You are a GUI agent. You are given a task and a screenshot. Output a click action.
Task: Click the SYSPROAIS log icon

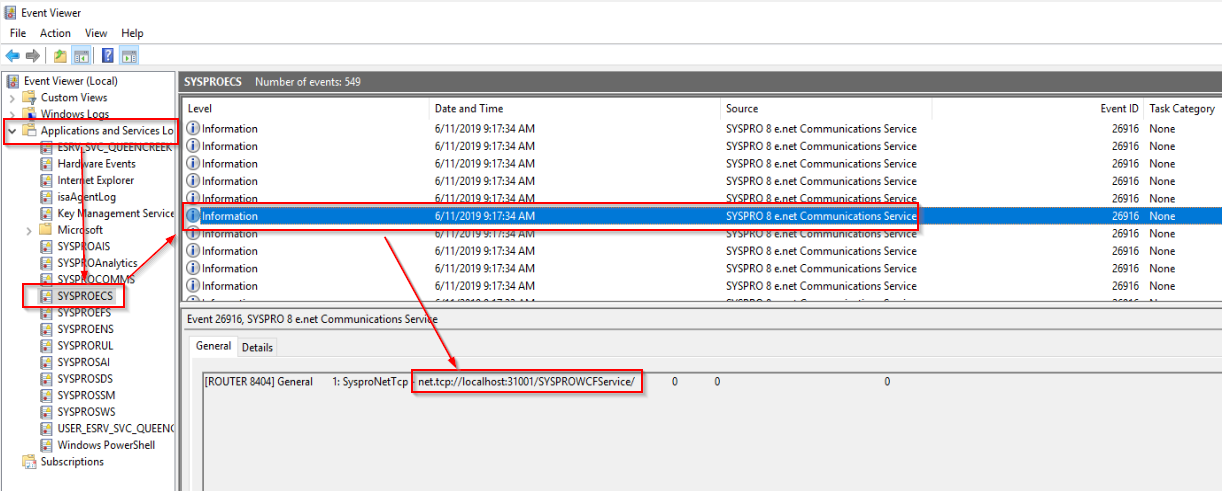click(x=46, y=247)
